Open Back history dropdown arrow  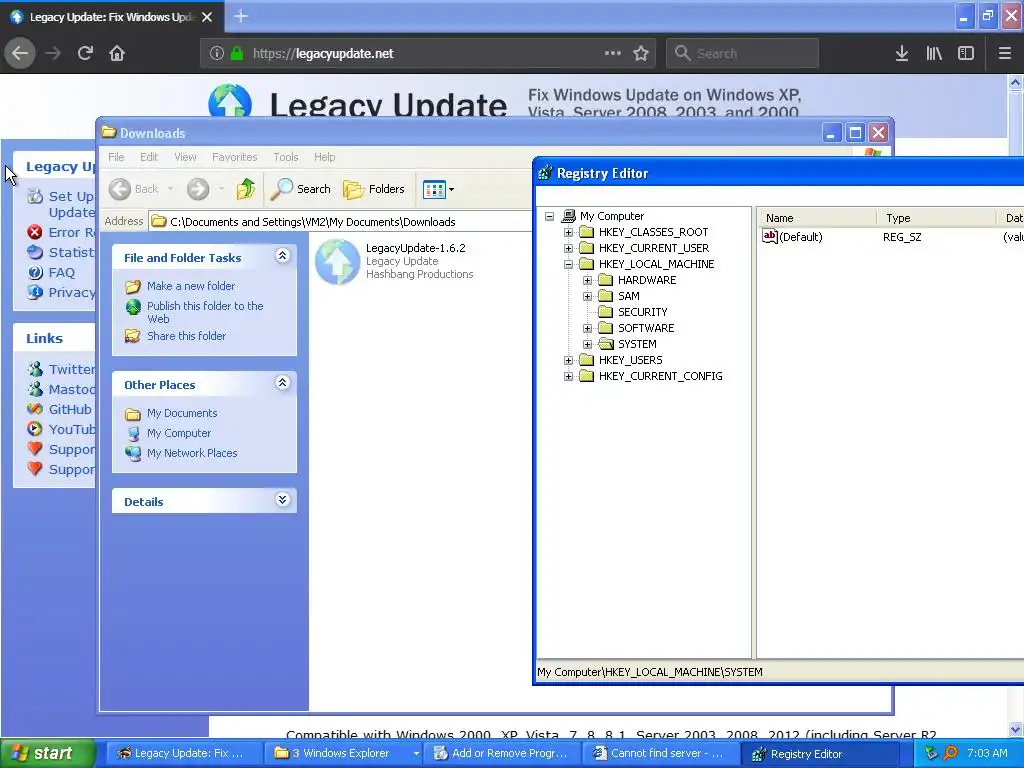(170, 189)
